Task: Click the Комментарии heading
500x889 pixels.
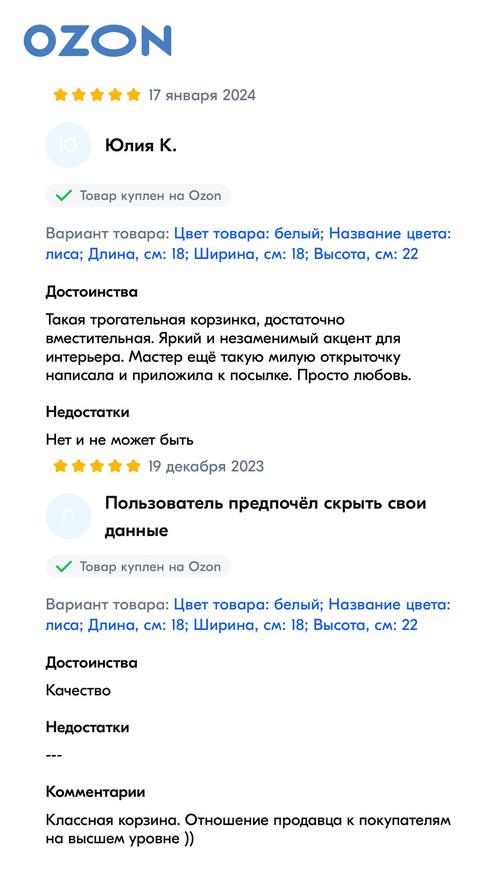Action: (x=95, y=792)
